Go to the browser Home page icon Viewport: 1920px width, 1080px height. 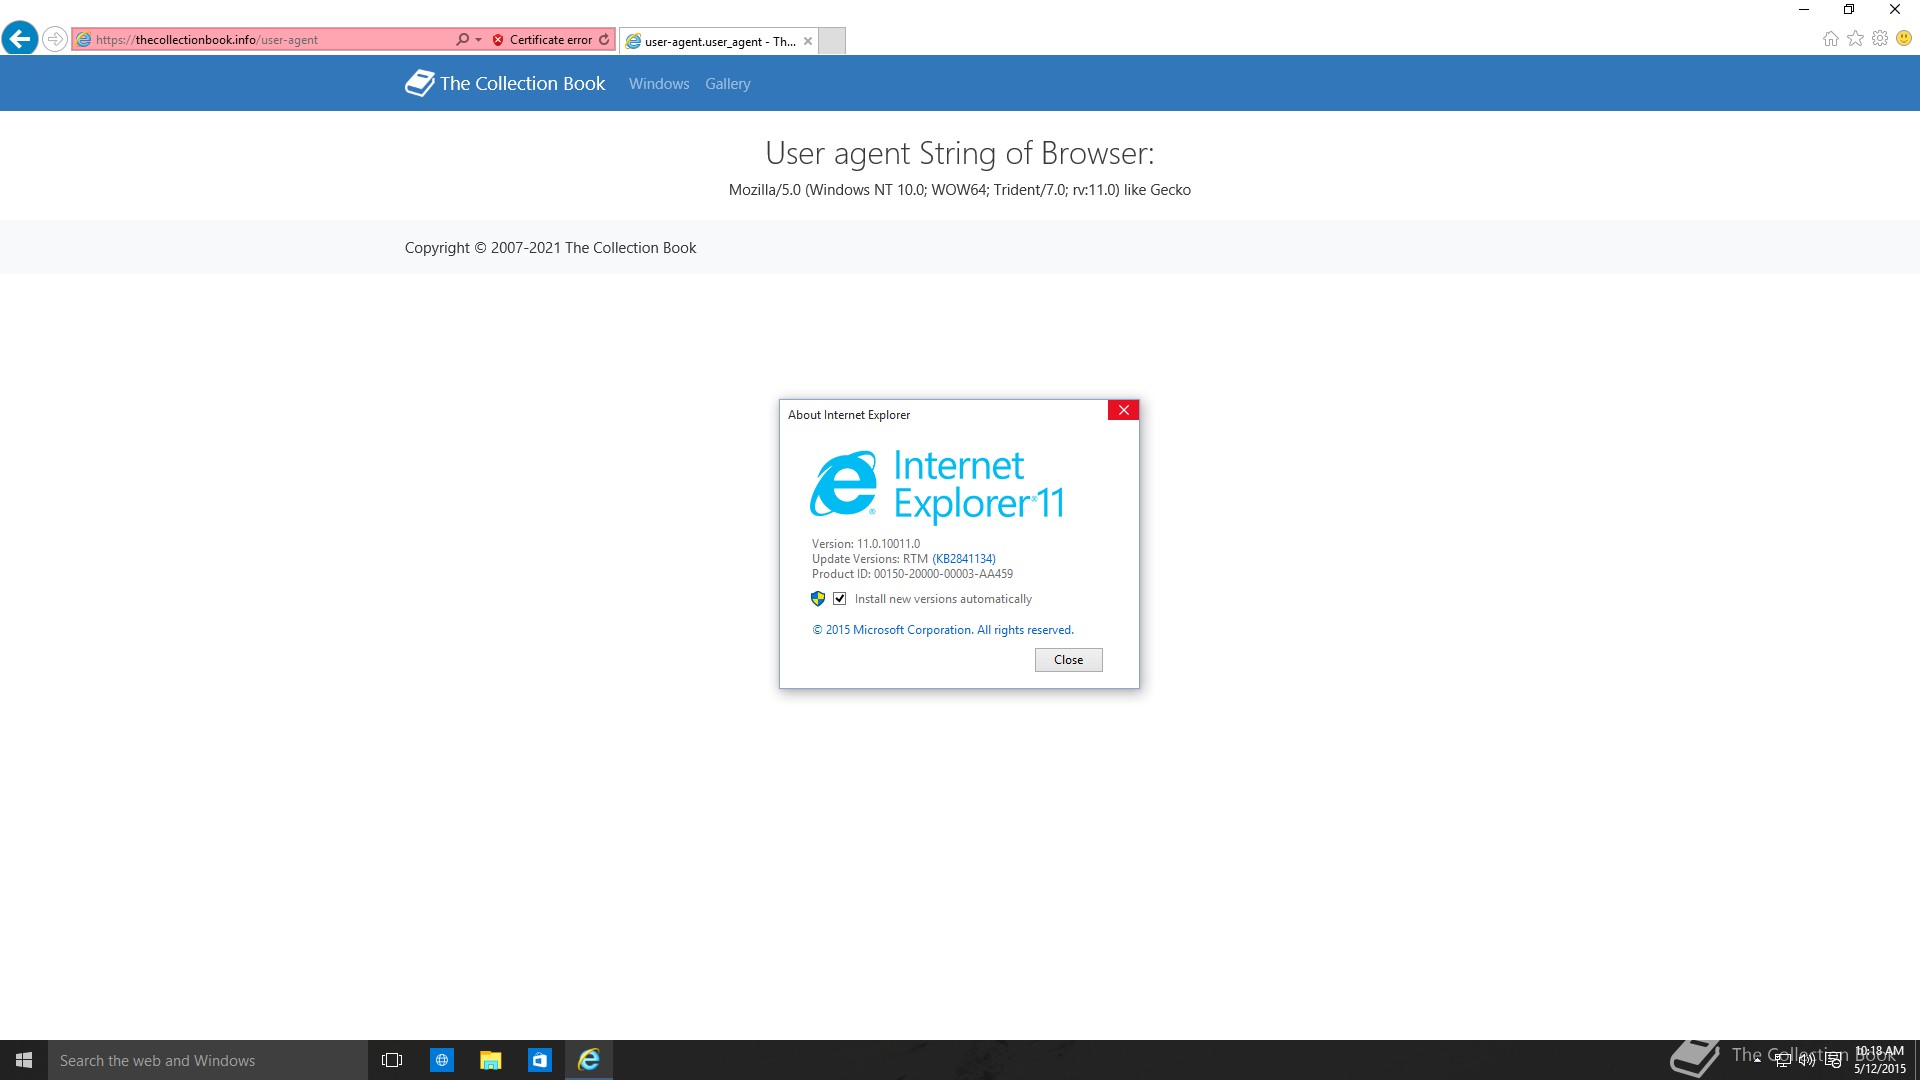(x=1830, y=39)
